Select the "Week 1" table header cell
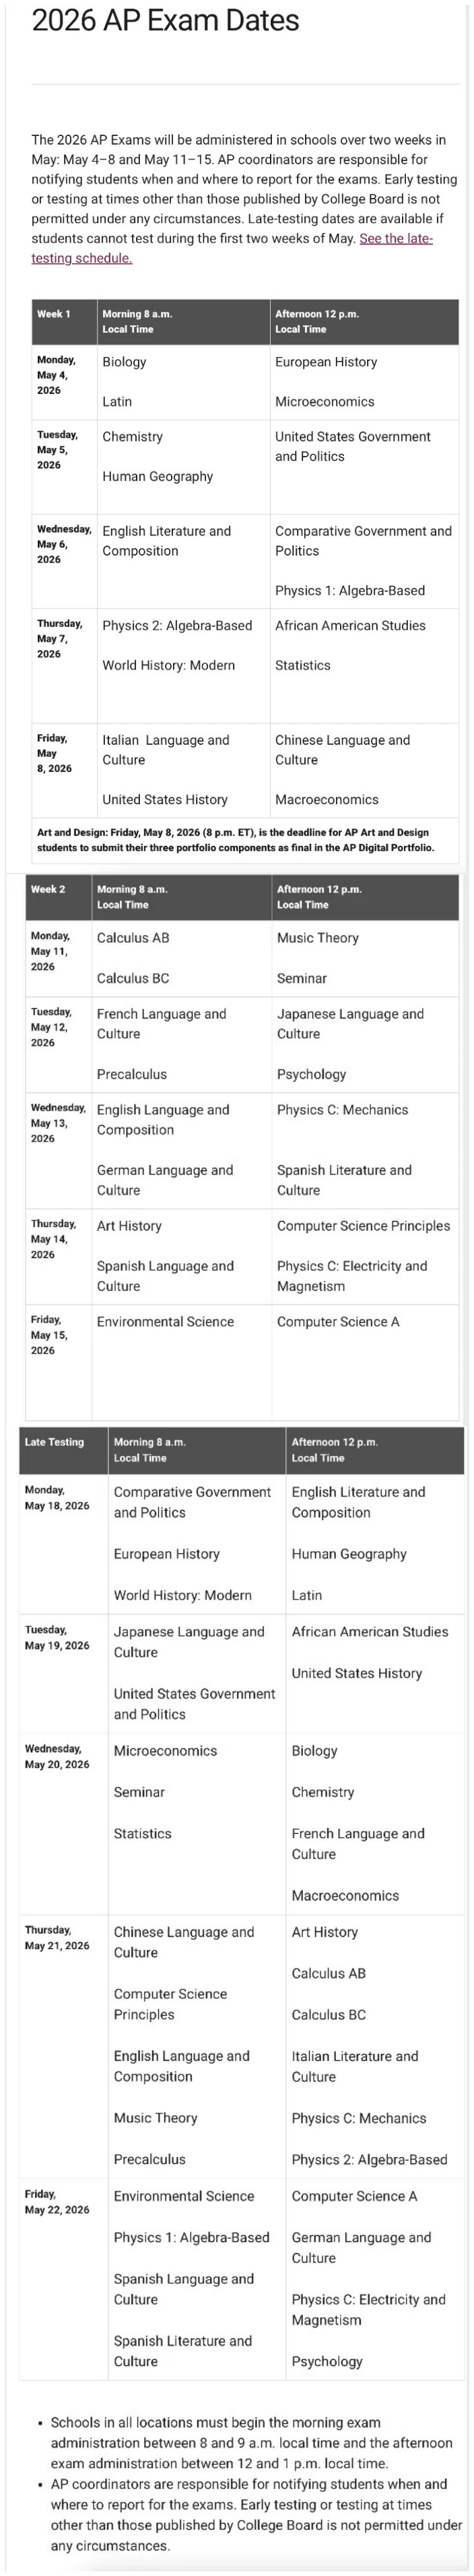This screenshot has height=2576, width=474. (54, 314)
